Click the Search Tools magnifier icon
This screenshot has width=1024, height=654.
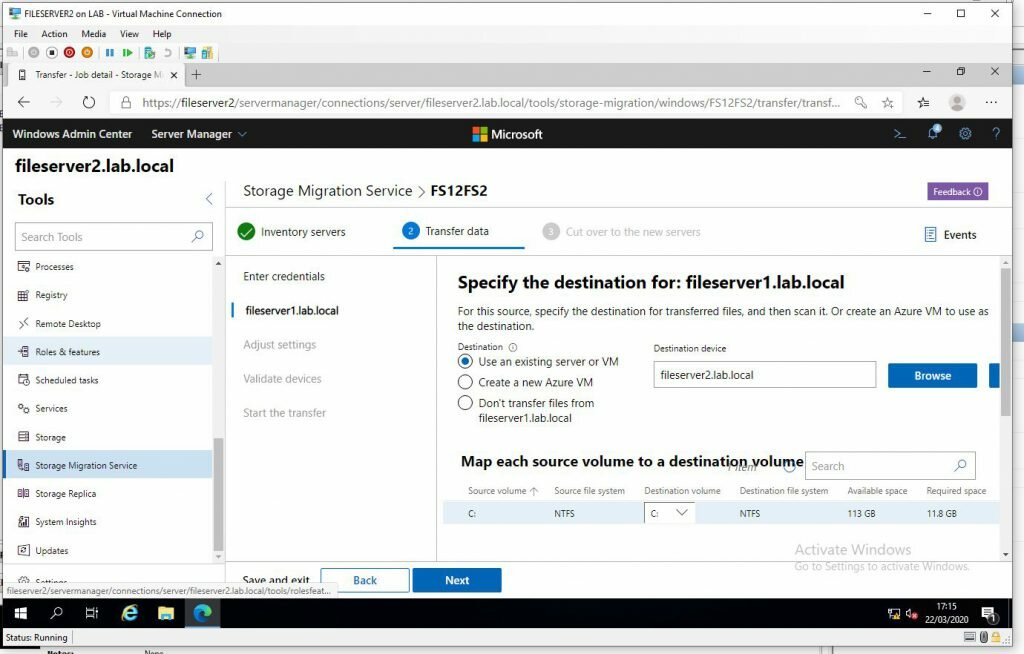198,237
